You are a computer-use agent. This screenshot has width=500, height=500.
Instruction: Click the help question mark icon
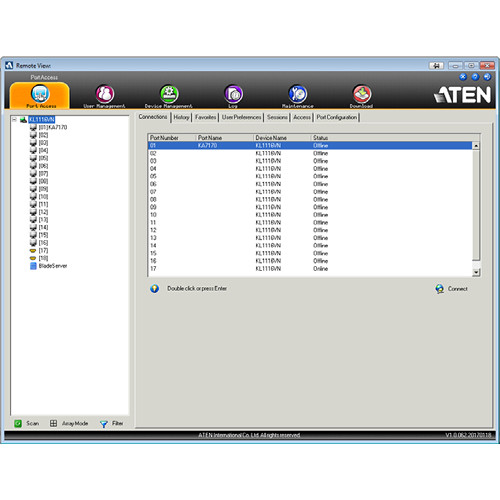coord(475,77)
